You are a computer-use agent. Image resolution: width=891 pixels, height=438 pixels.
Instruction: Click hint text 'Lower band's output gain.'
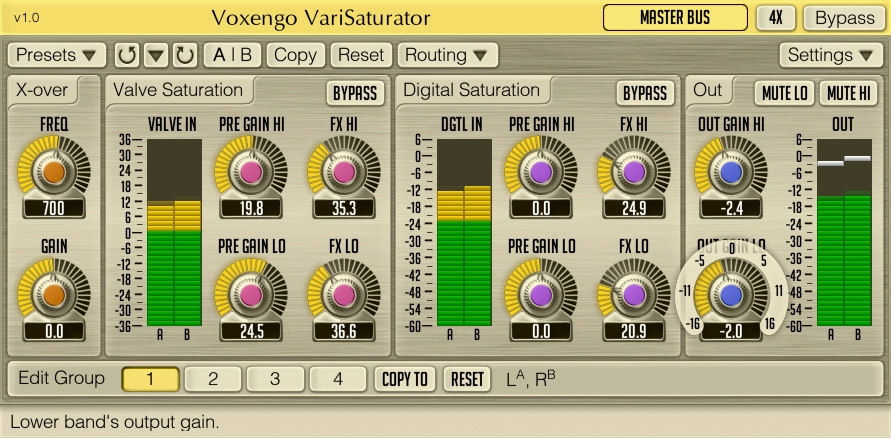pyautogui.click(x=114, y=422)
